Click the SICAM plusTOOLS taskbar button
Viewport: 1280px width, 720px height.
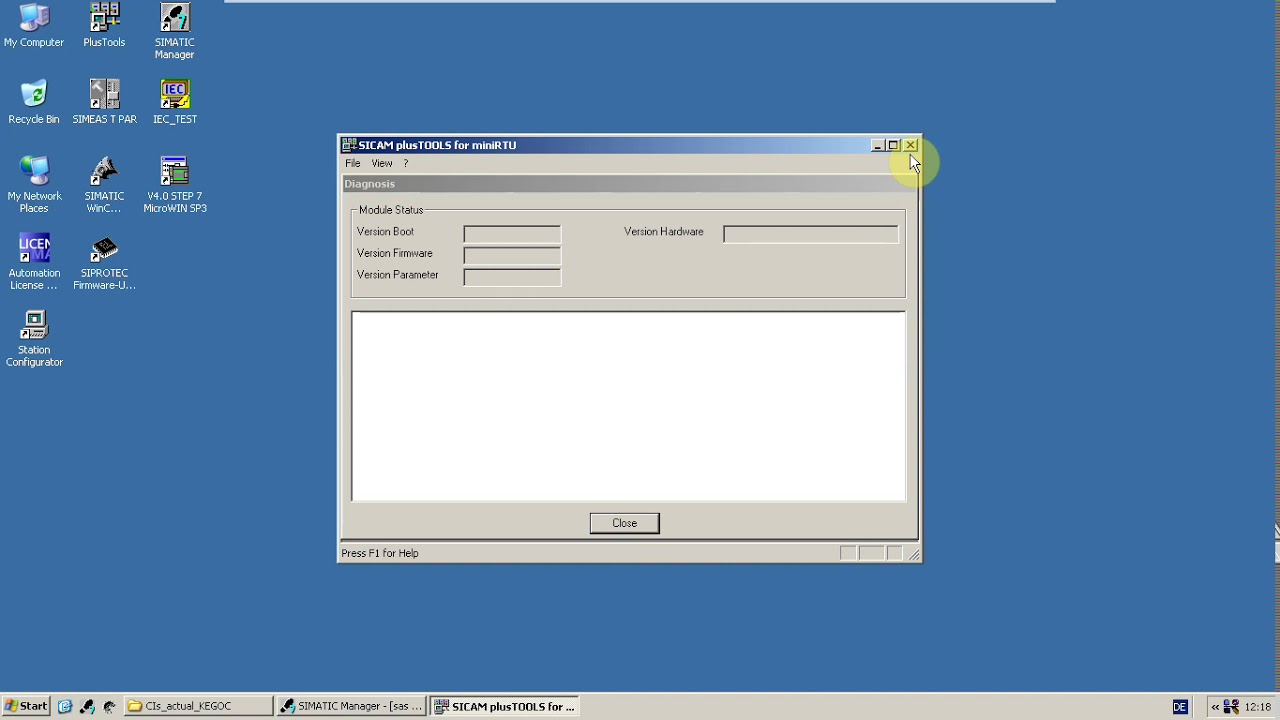click(x=505, y=706)
